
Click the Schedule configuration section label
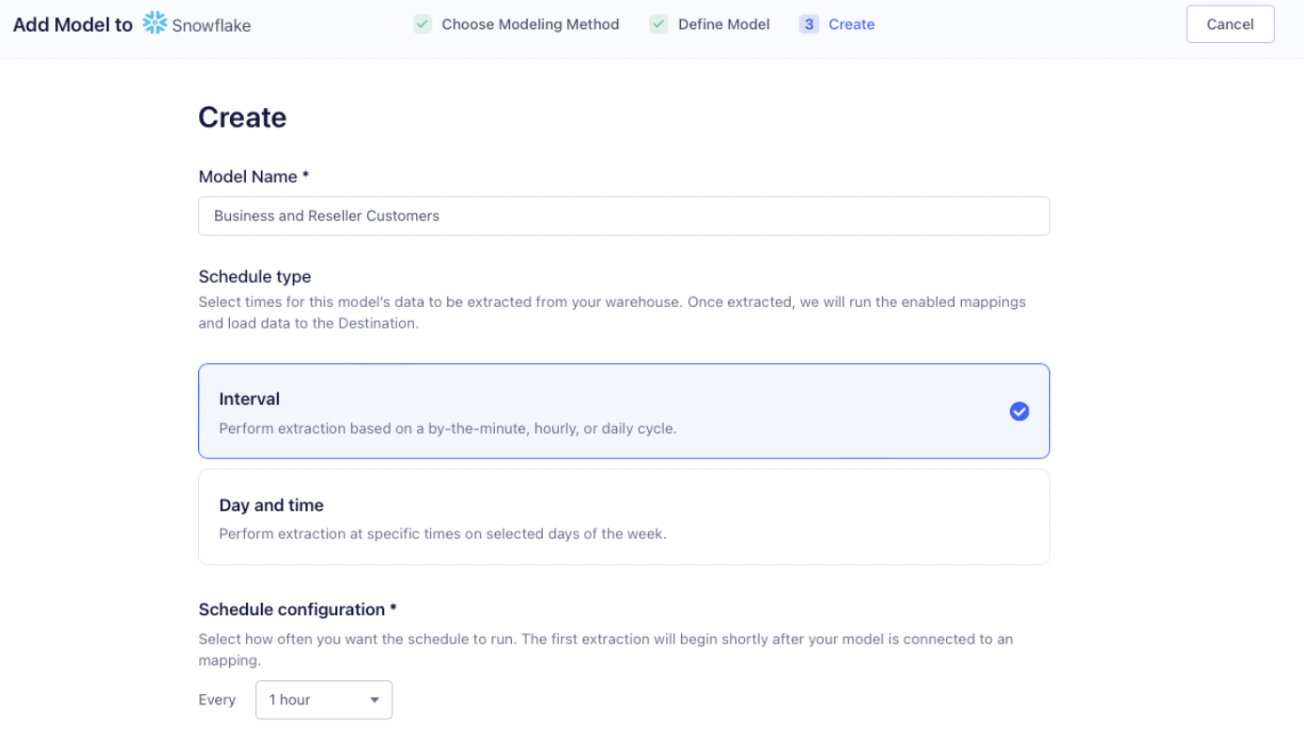[295, 609]
